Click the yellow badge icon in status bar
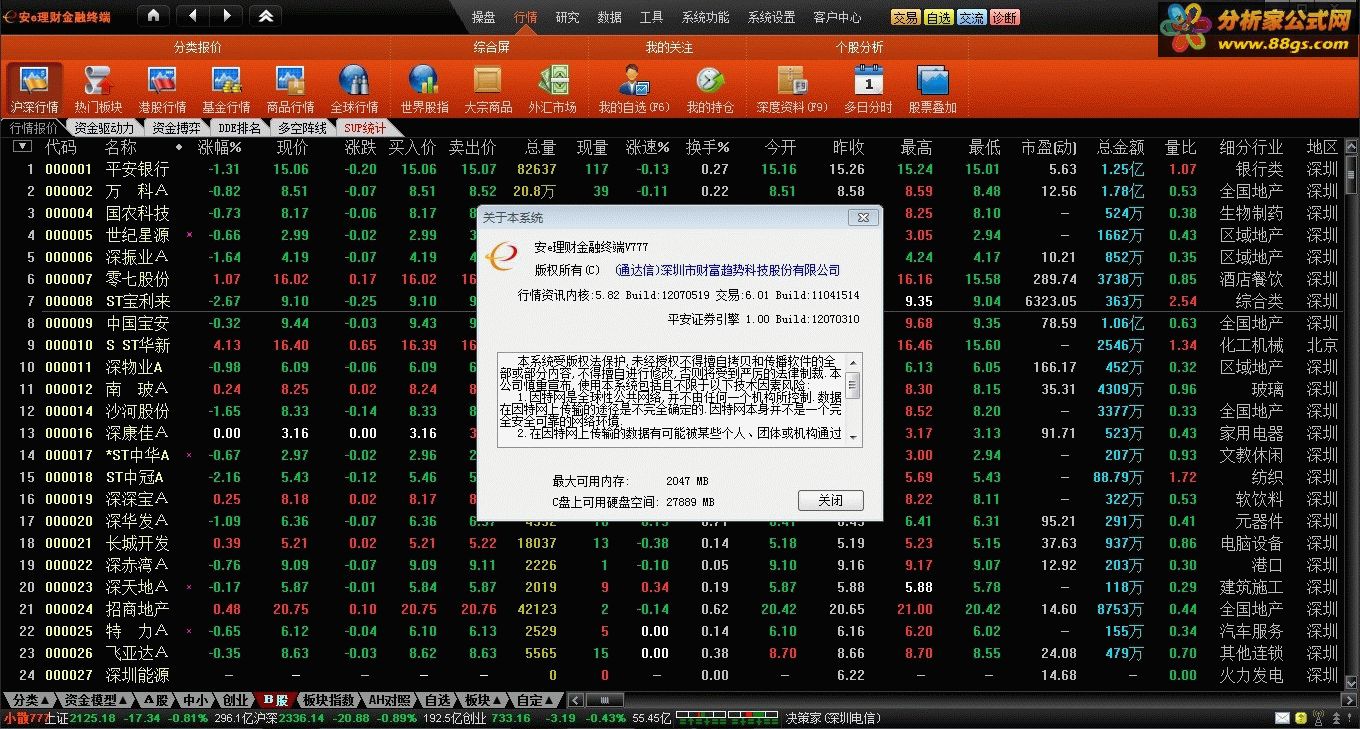 1300,718
